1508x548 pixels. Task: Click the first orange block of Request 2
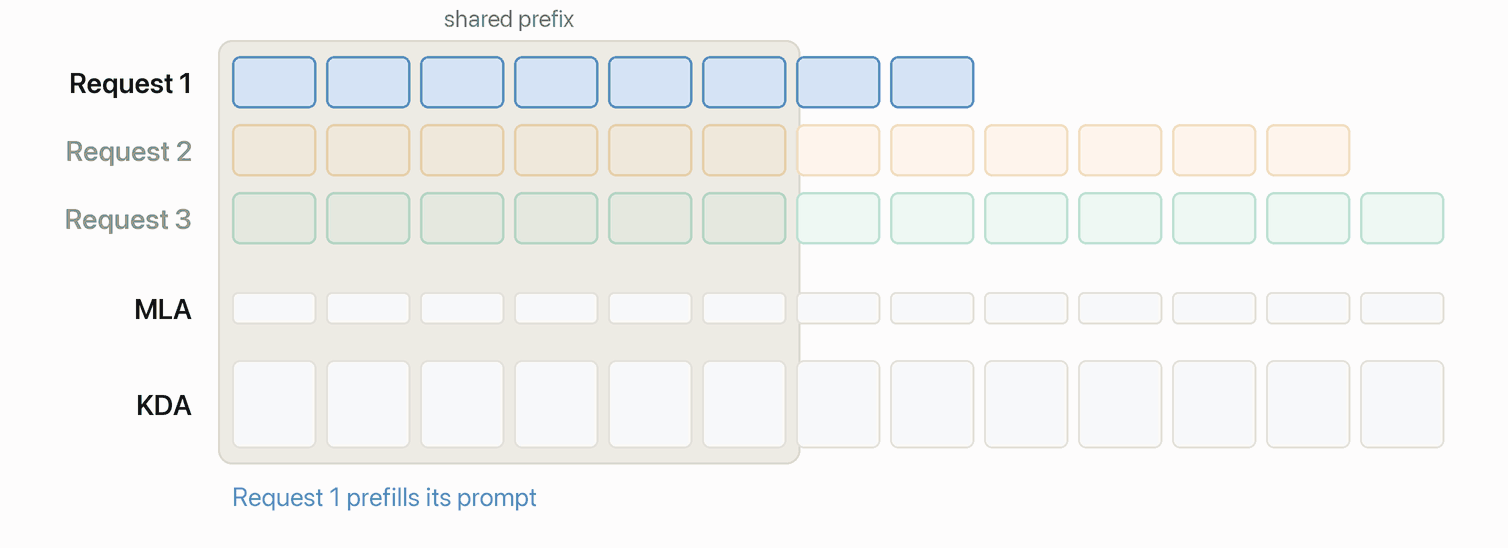pyautogui.click(x=274, y=150)
